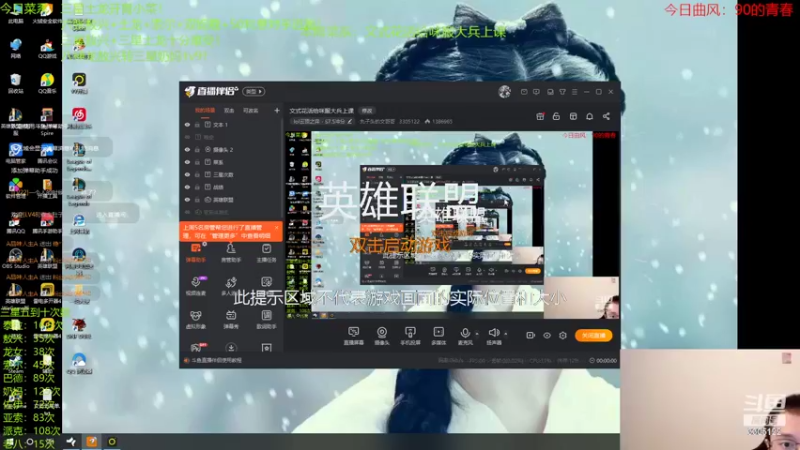Select the 三星次数 layer row
The image size is (800, 450).
231,174
